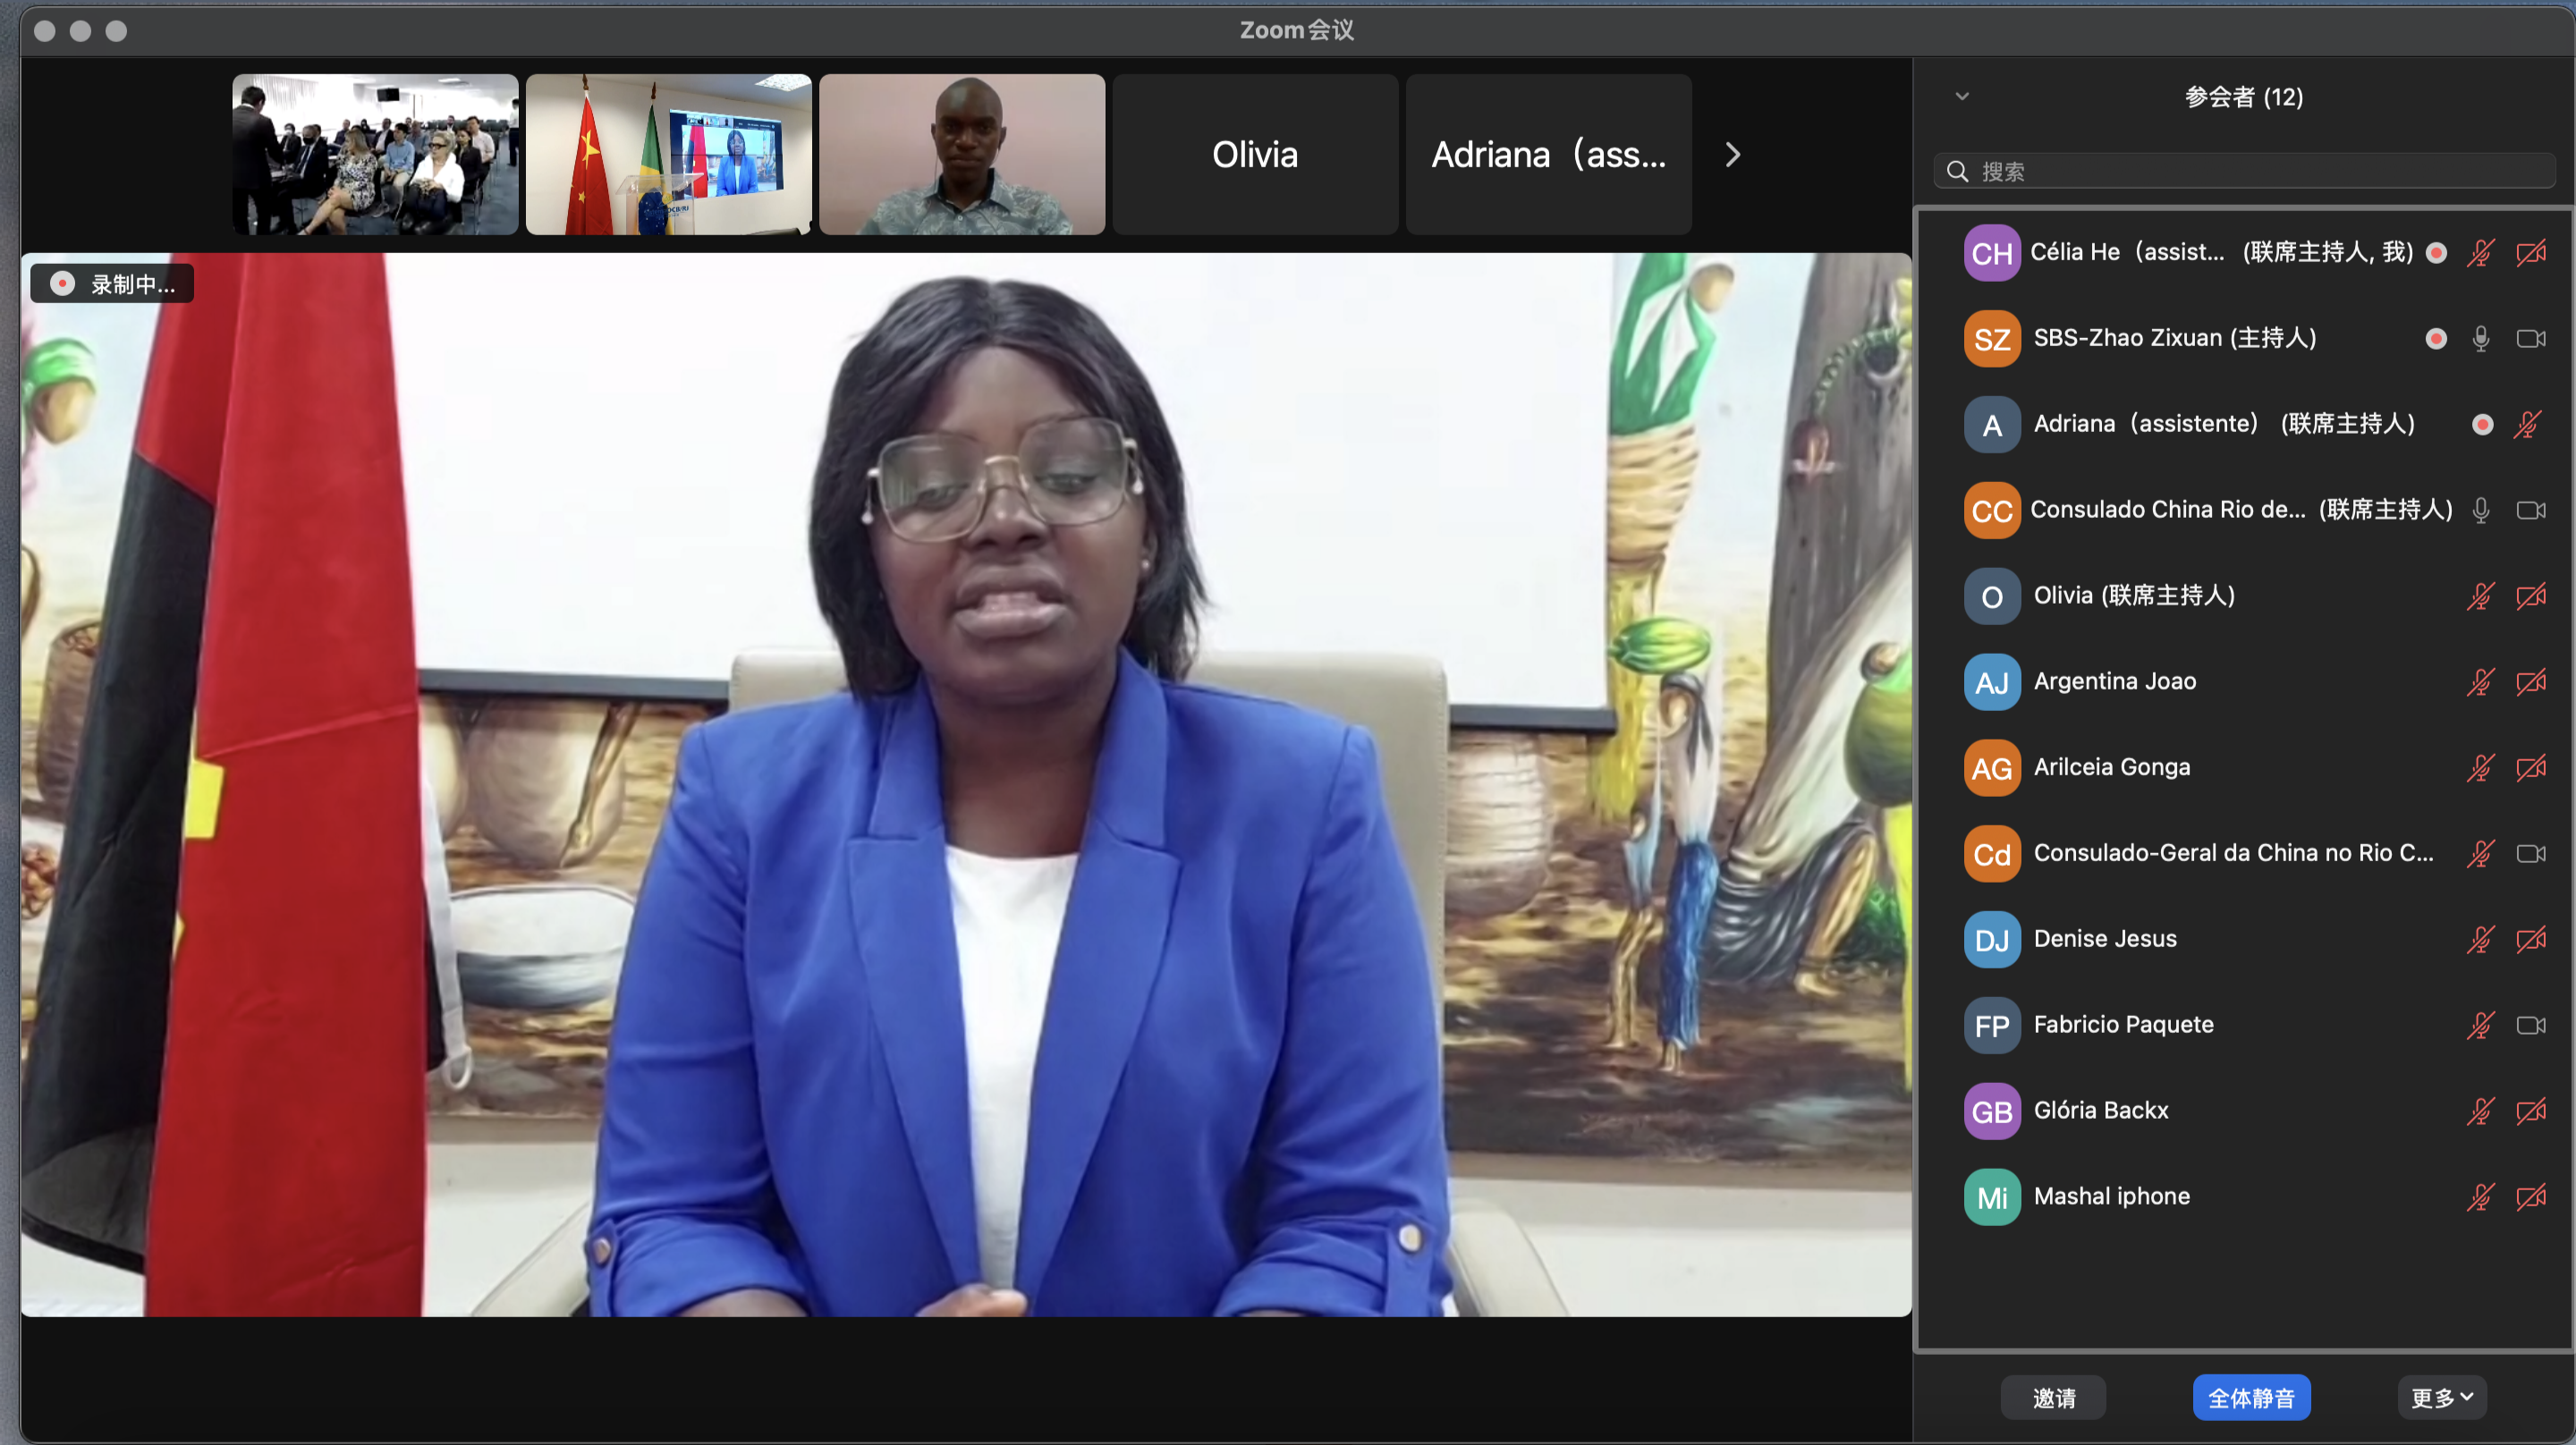2576x1445 pixels.
Task: Show the next video thumbnails with the arrow
Action: (1733, 155)
